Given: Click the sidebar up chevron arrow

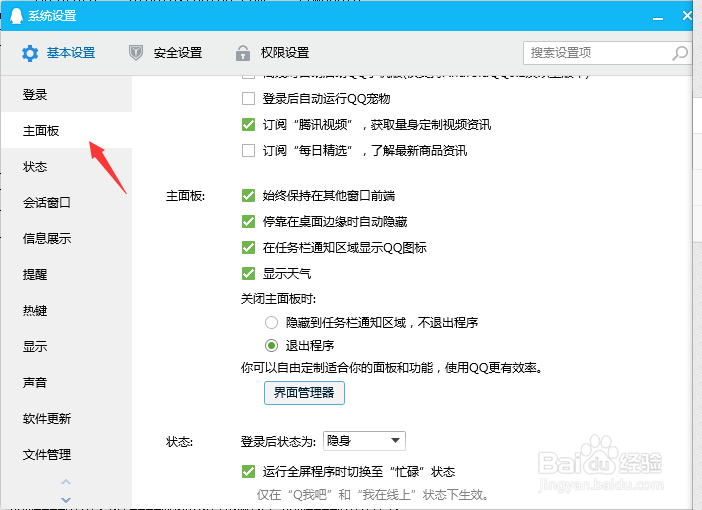Looking at the screenshot, I should [x=66, y=482].
